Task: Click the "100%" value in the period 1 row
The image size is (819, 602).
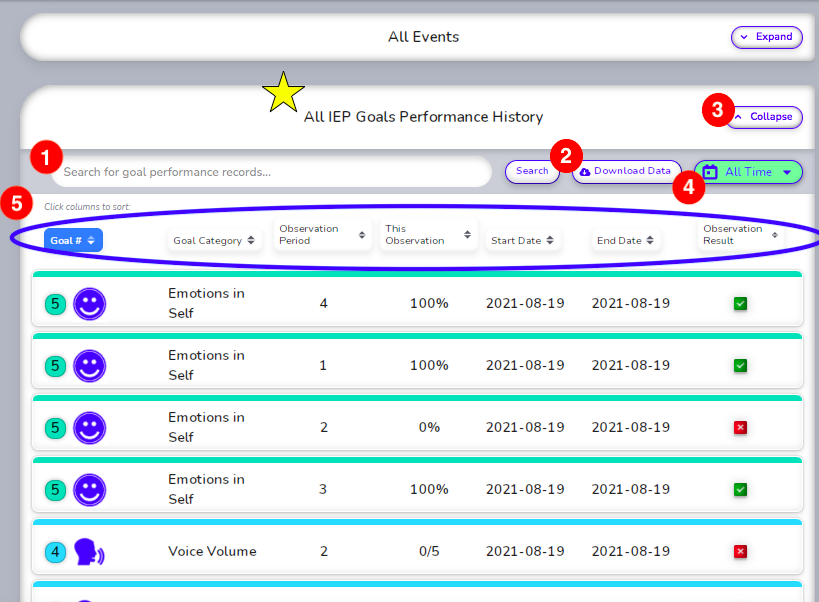Action: coord(429,365)
